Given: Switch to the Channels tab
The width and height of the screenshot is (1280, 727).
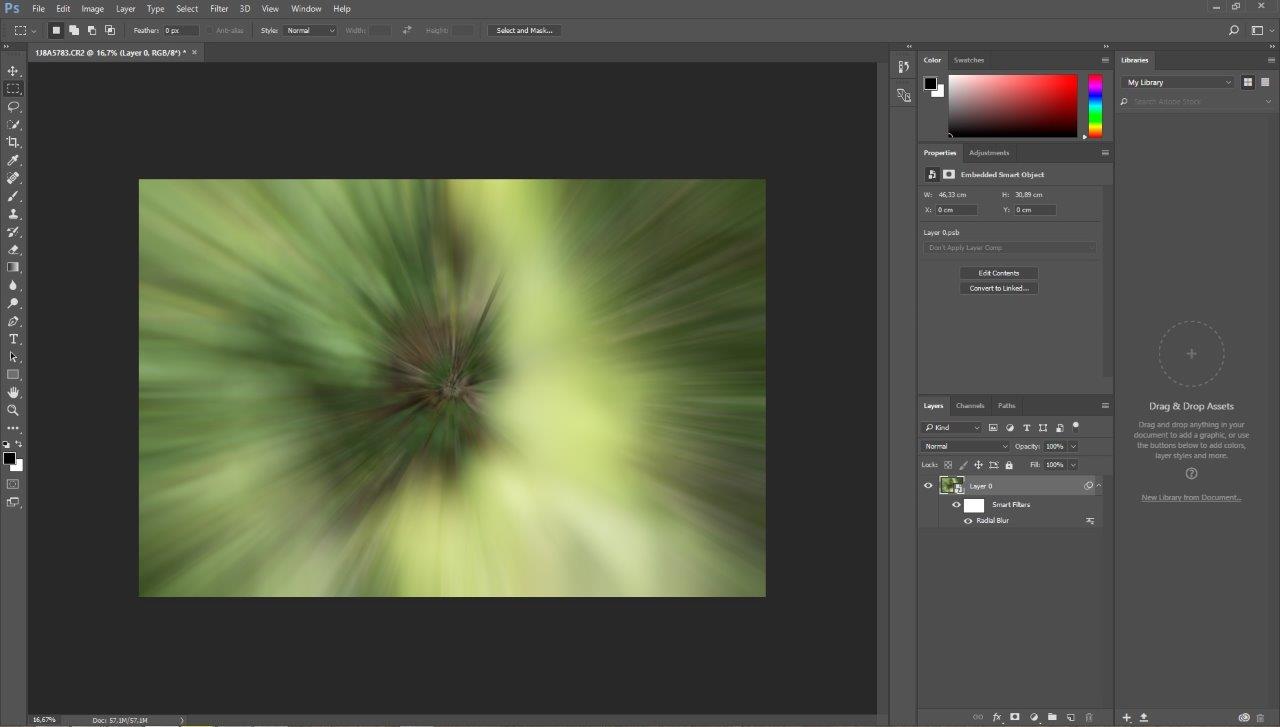Looking at the screenshot, I should [x=969, y=406].
